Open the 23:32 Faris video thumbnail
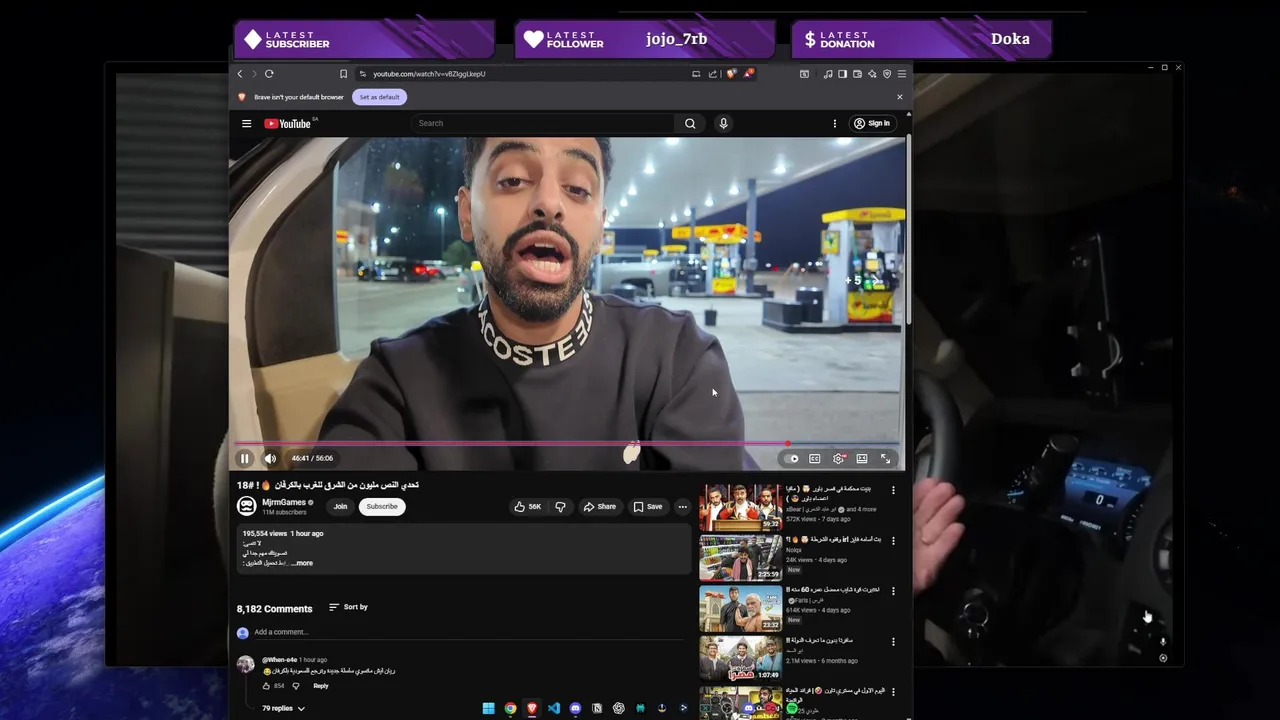The image size is (1280, 720). click(x=740, y=608)
